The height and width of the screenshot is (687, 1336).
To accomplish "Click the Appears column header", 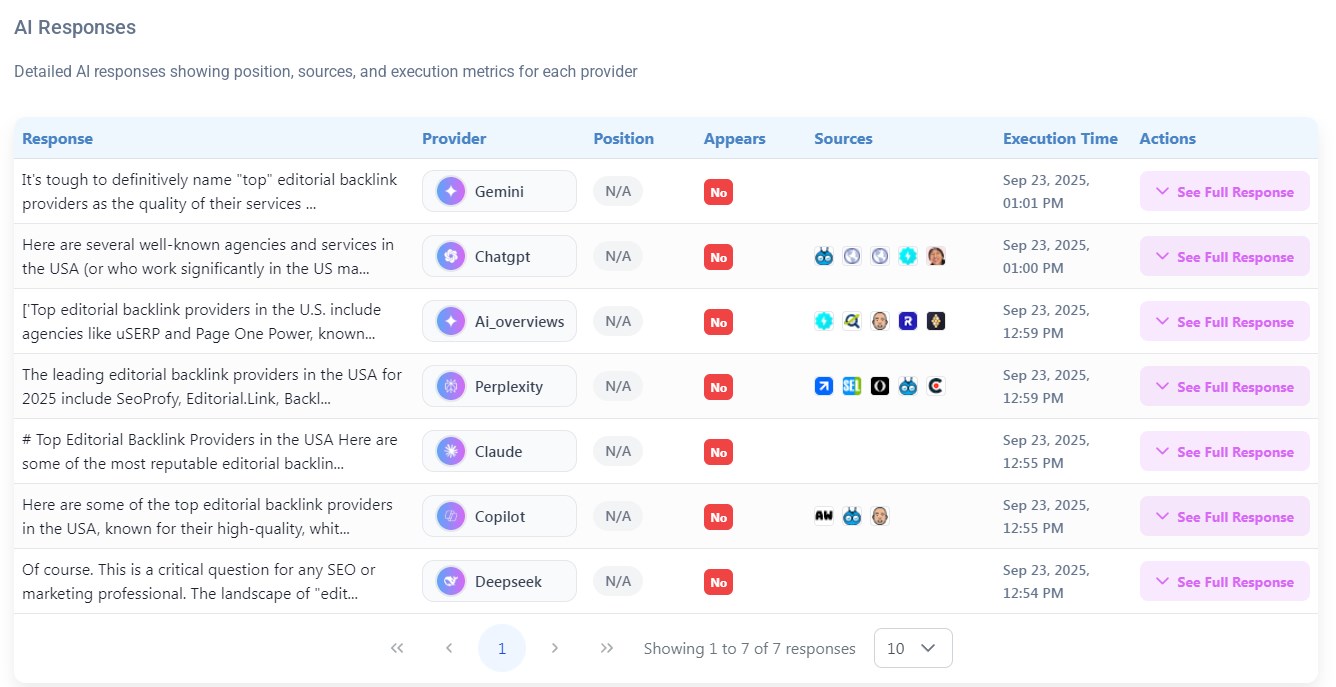I will [x=735, y=139].
